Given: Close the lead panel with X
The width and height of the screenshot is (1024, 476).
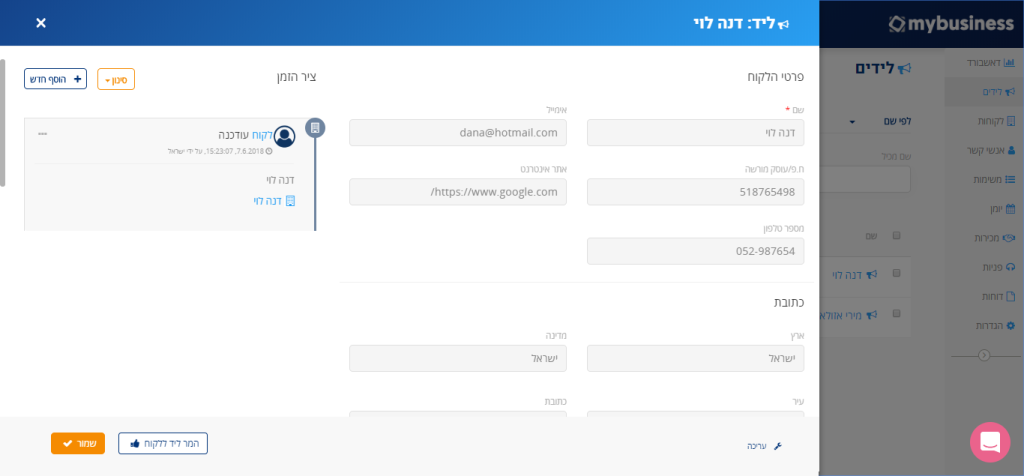Looking at the screenshot, I should tap(41, 24).
